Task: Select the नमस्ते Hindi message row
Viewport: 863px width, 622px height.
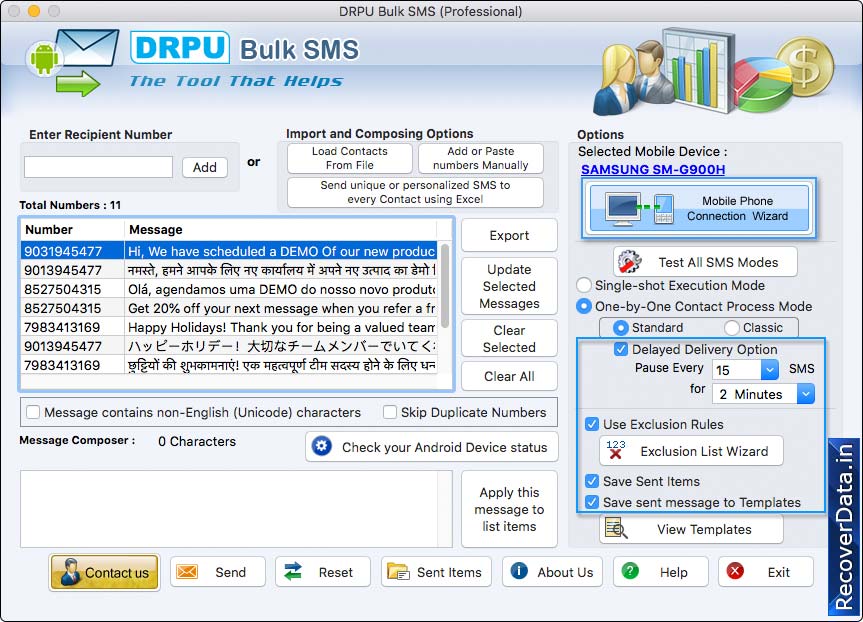Action: (229, 270)
